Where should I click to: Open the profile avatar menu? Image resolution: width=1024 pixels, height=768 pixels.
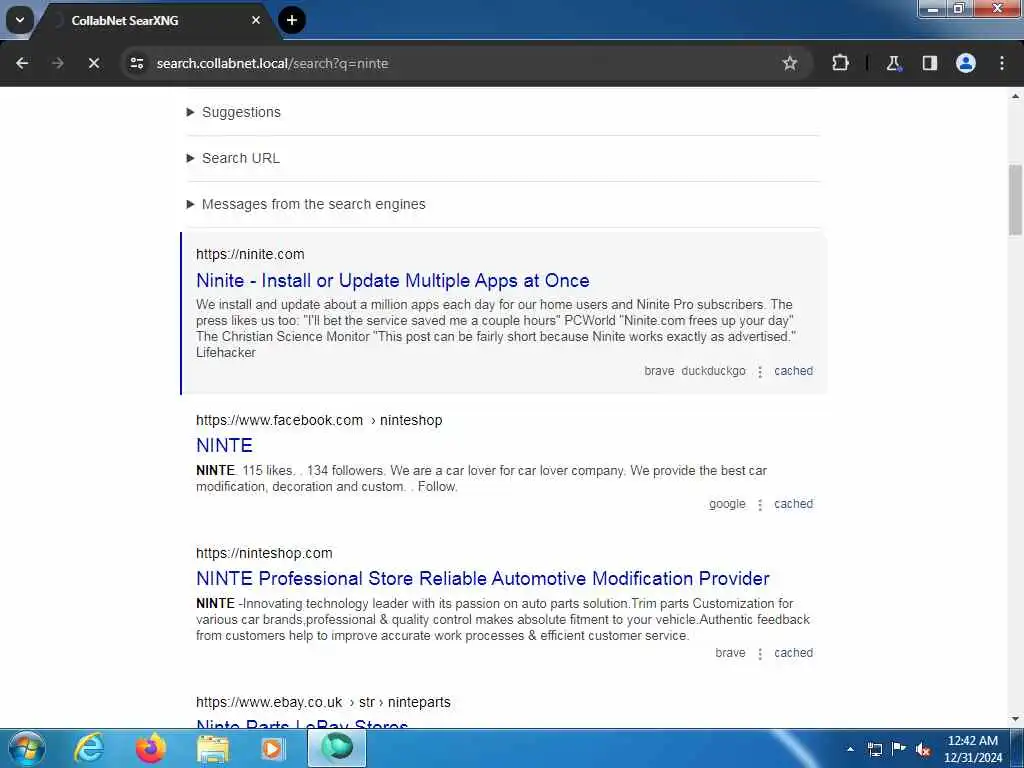pos(966,63)
